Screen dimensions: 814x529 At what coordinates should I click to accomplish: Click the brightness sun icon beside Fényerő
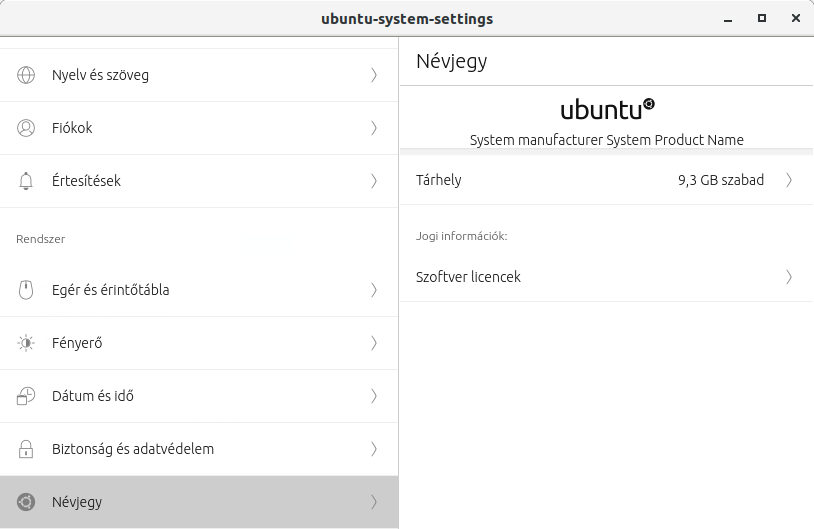point(26,343)
